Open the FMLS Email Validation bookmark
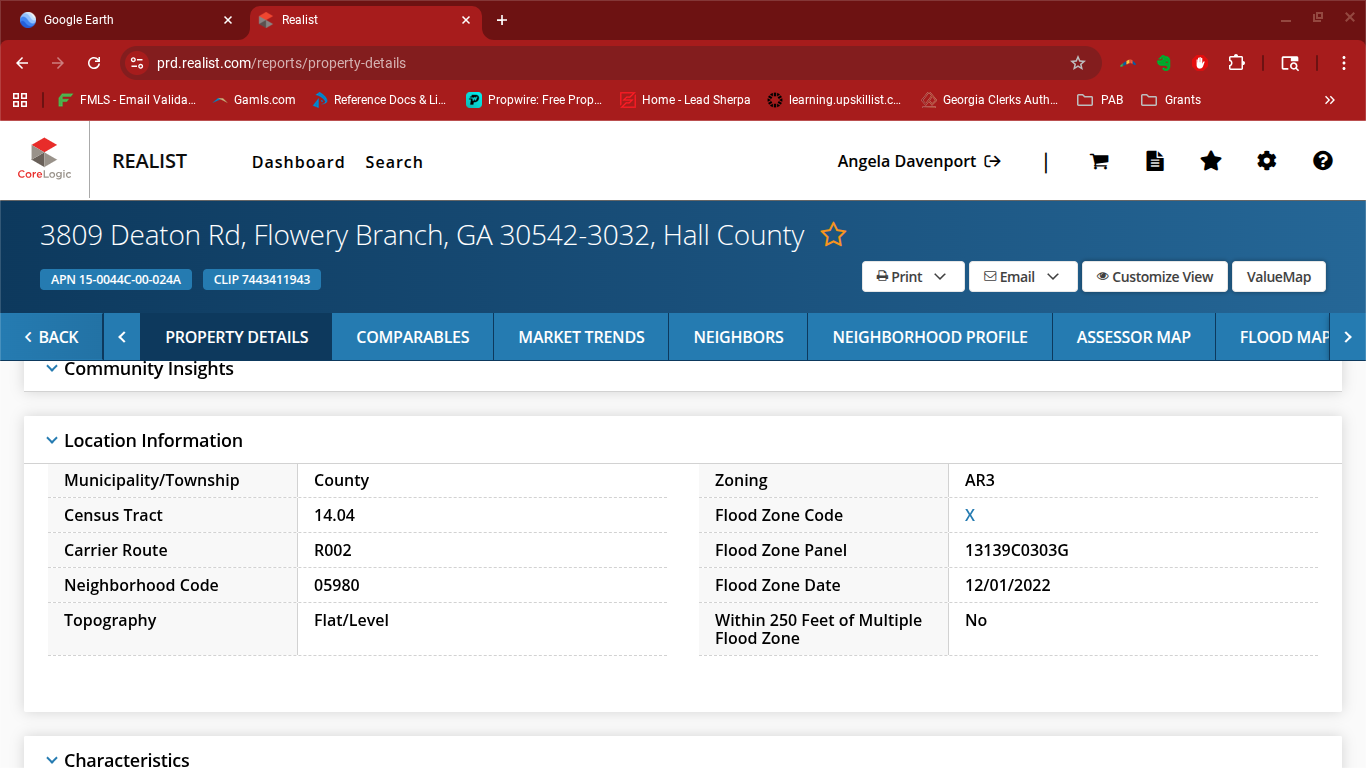1366x768 pixels. (127, 100)
